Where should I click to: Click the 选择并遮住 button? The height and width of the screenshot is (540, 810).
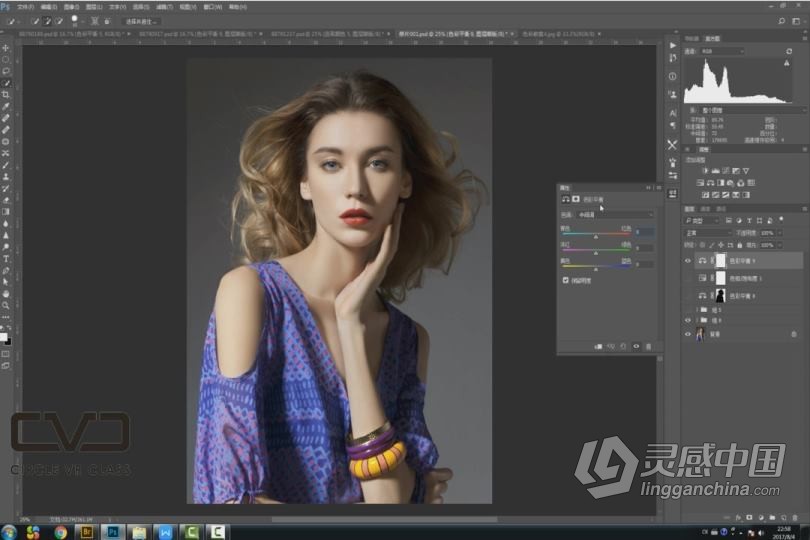click(141, 22)
